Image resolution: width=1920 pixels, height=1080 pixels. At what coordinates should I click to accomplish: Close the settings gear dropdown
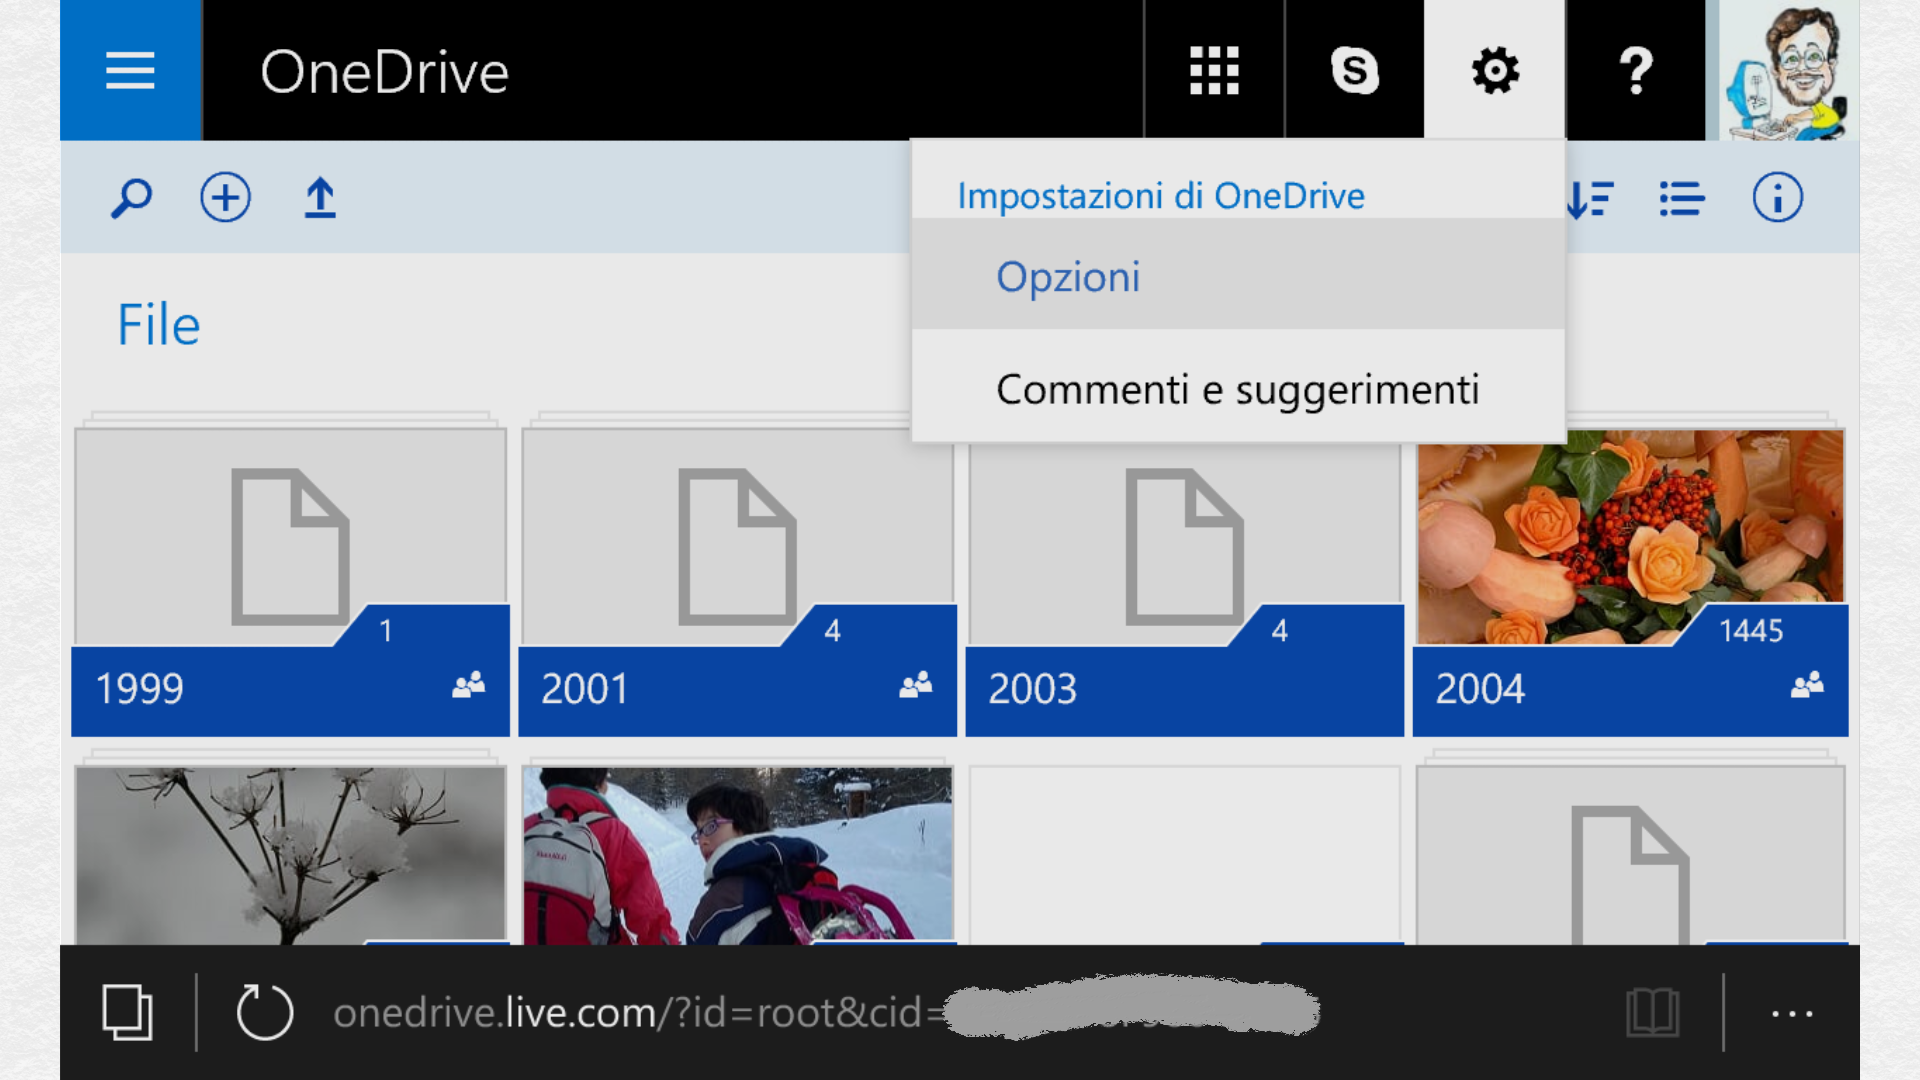click(x=1495, y=70)
